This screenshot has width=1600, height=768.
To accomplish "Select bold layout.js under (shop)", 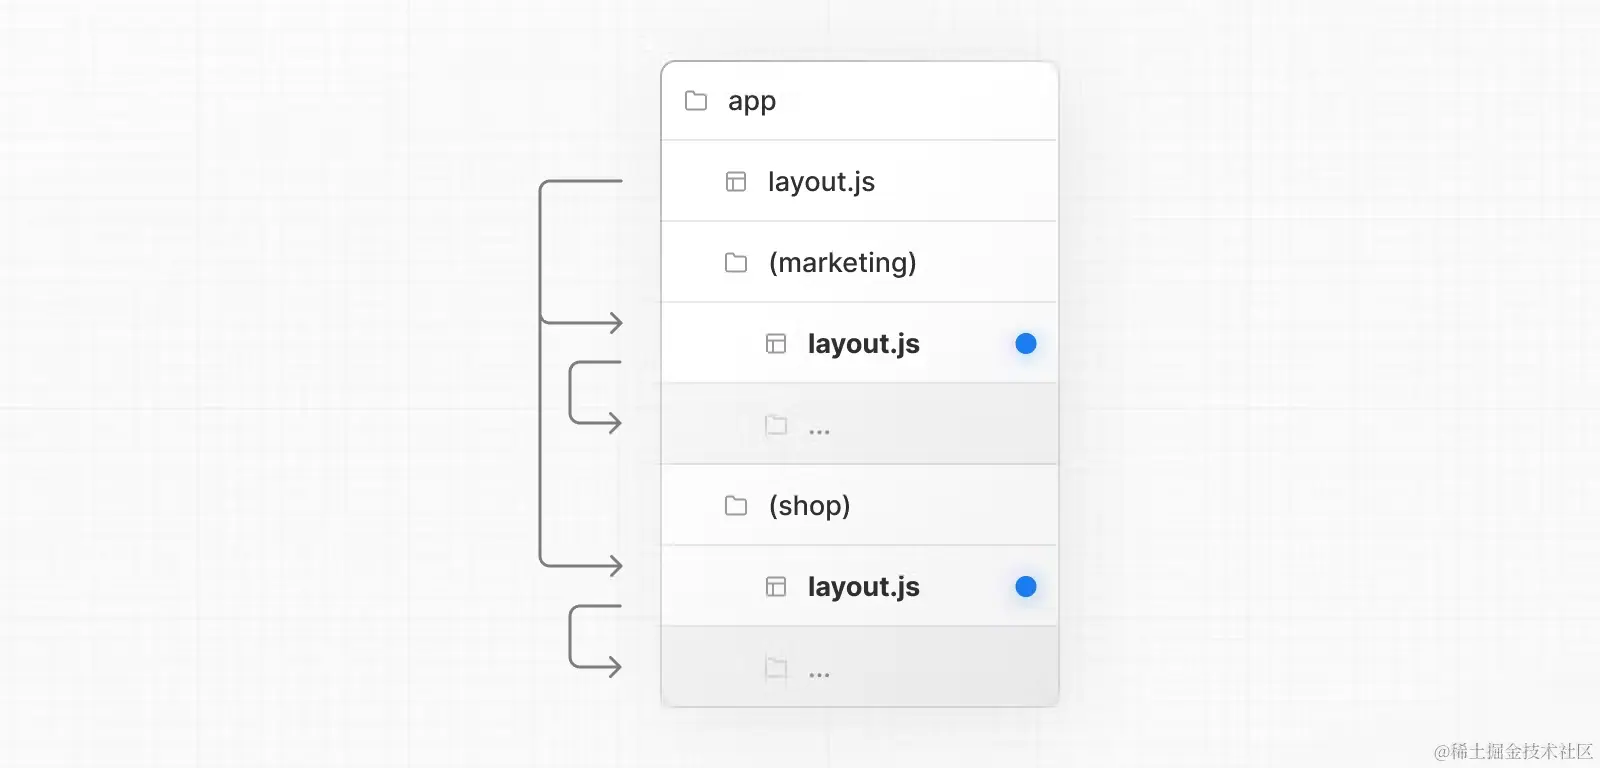I will click(864, 587).
